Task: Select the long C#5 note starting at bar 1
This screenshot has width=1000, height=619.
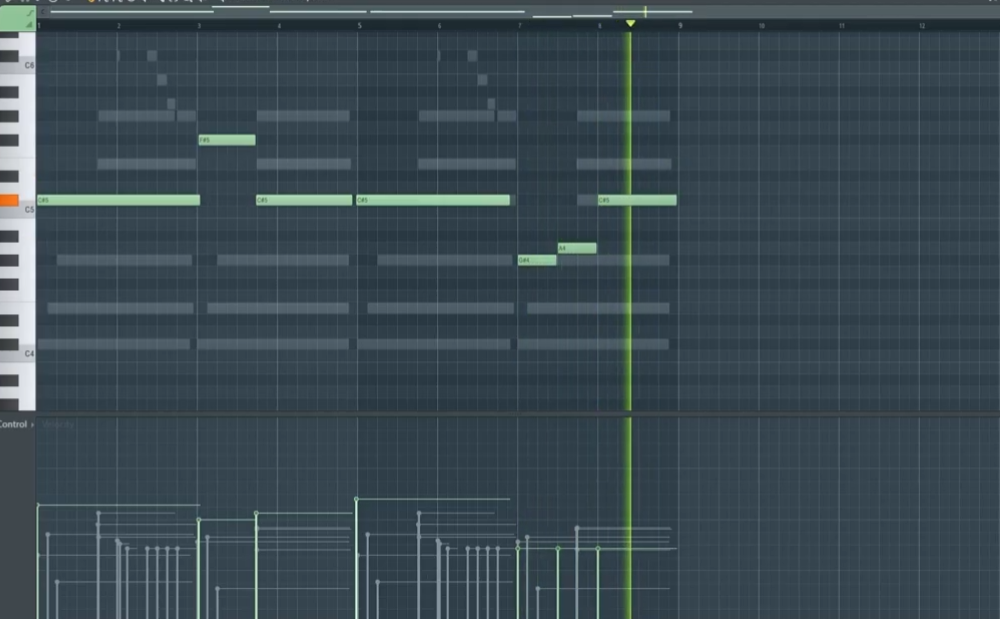Action: 119,200
